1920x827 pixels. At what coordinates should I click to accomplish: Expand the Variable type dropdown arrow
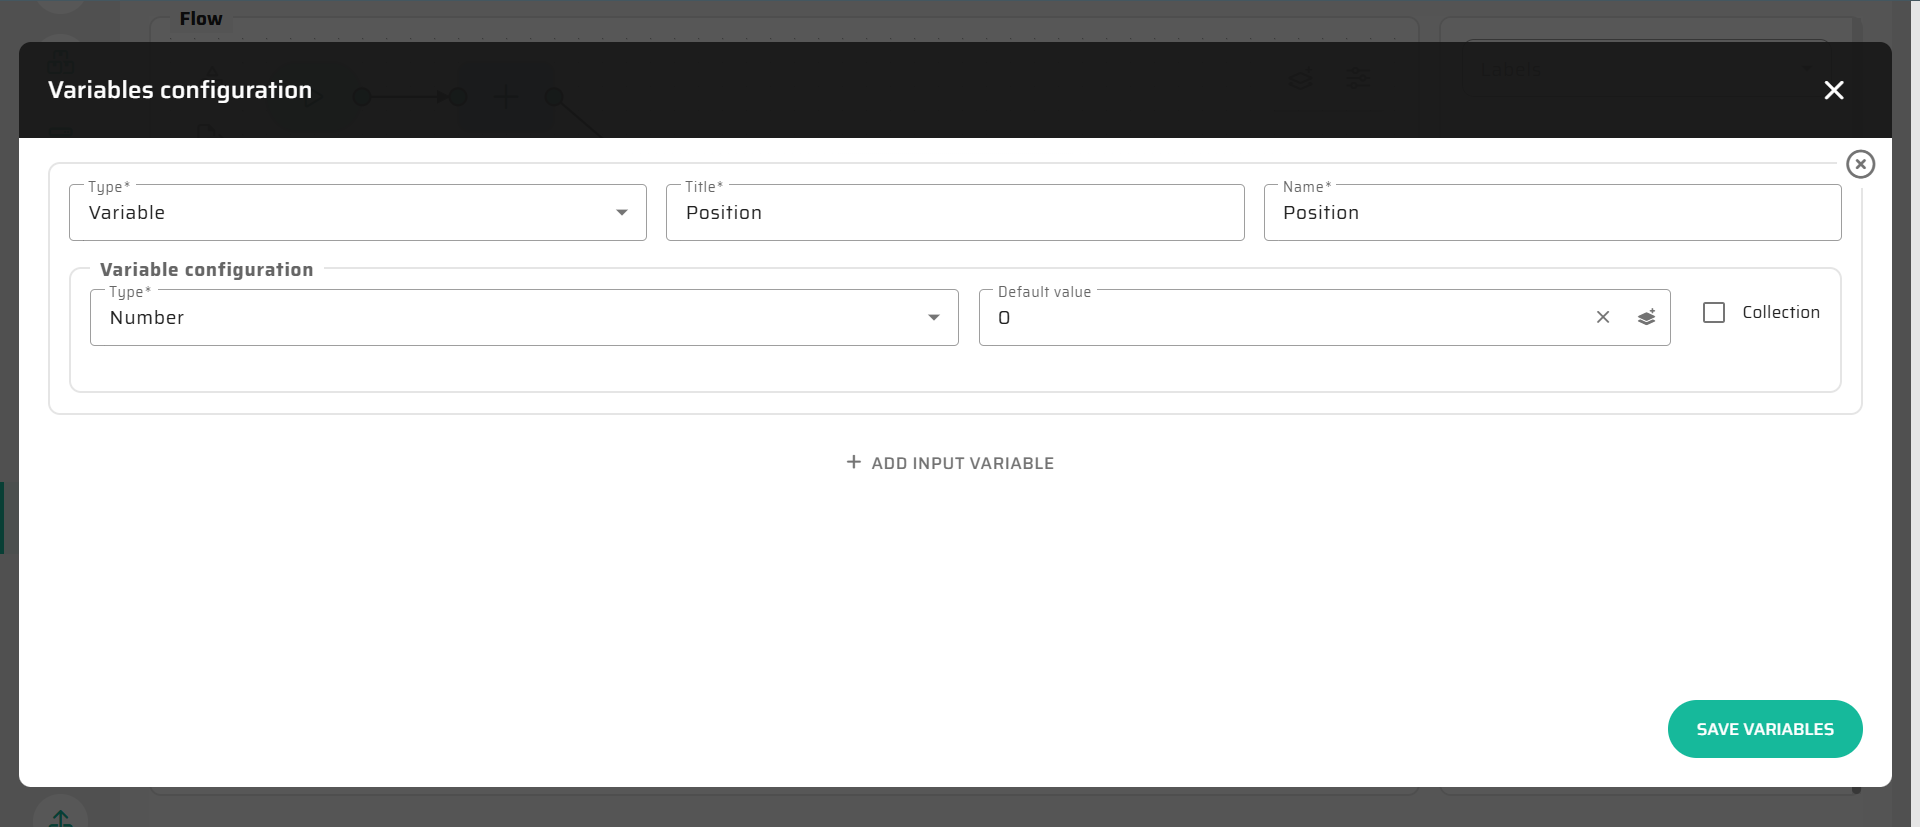(x=622, y=212)
